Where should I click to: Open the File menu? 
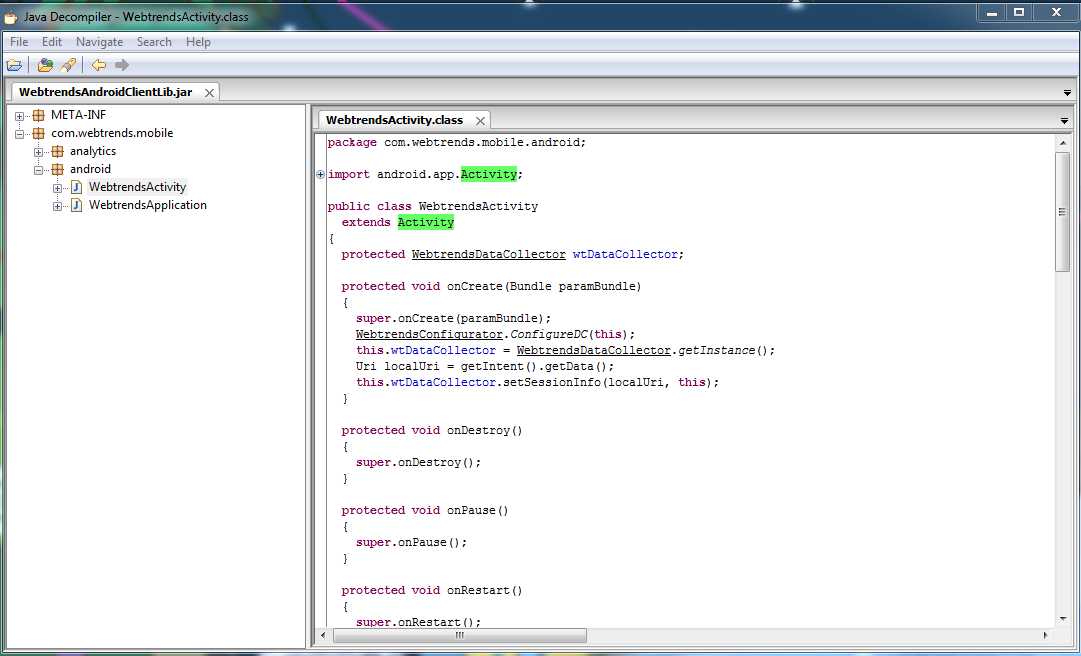tap(19, 42)
